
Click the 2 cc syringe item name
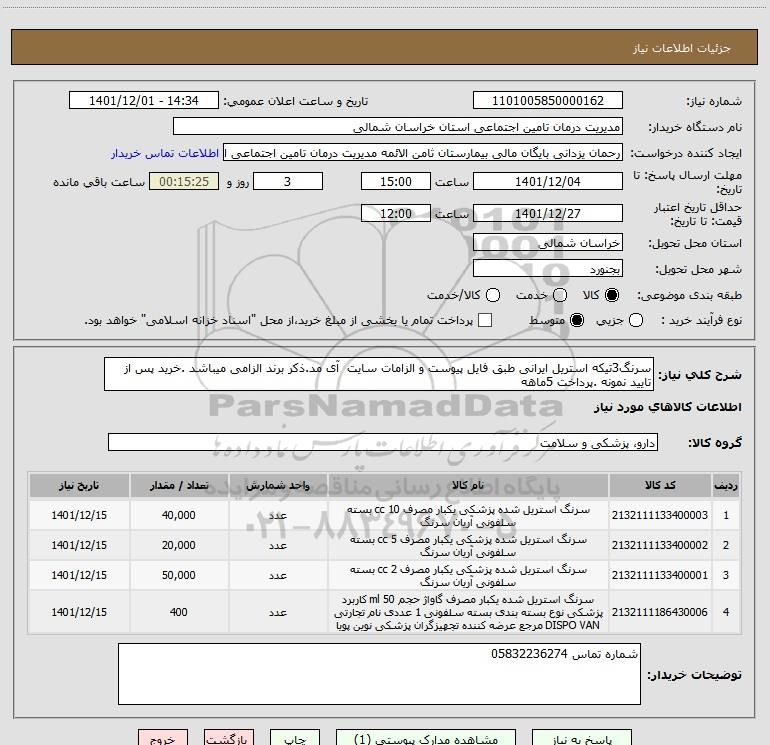(x=468, y=576)
